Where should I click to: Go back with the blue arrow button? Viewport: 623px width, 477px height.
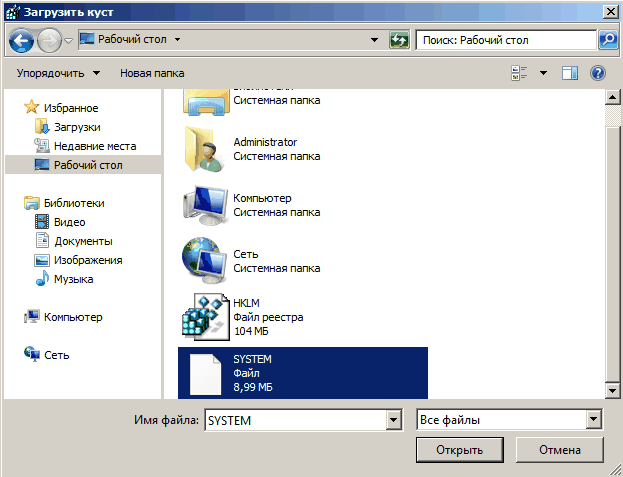click(21, 40)
